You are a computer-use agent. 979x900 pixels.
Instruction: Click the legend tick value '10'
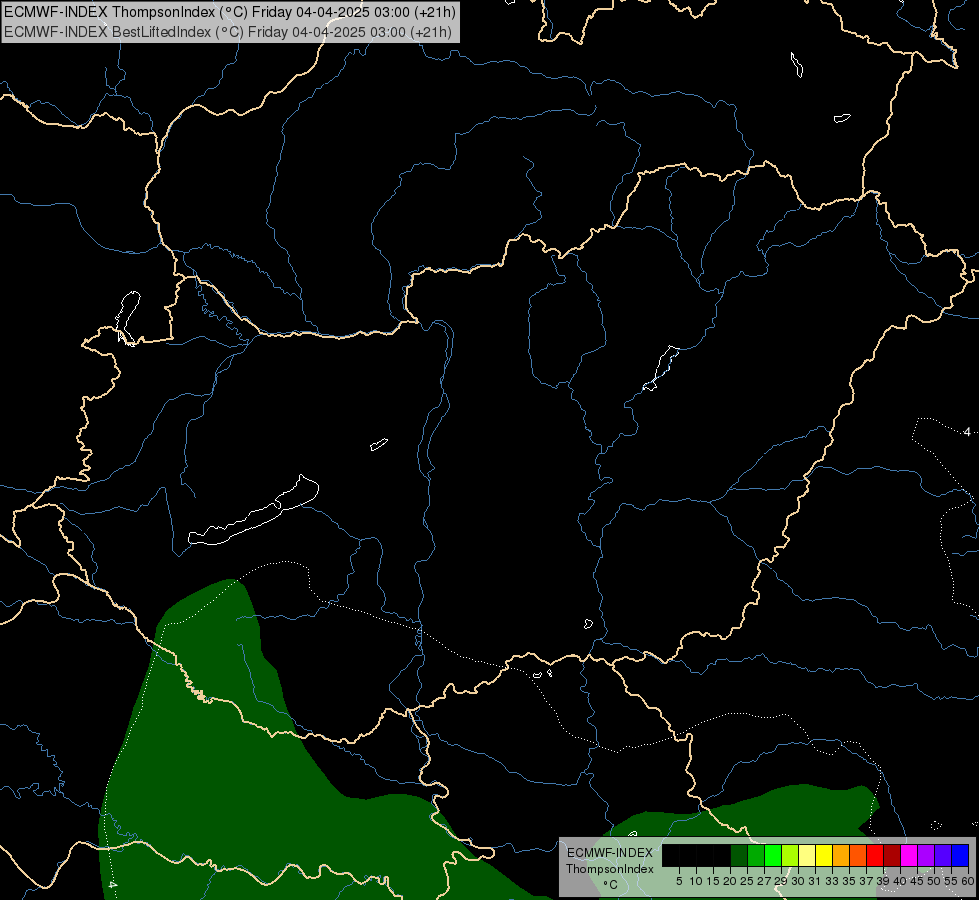696,881
